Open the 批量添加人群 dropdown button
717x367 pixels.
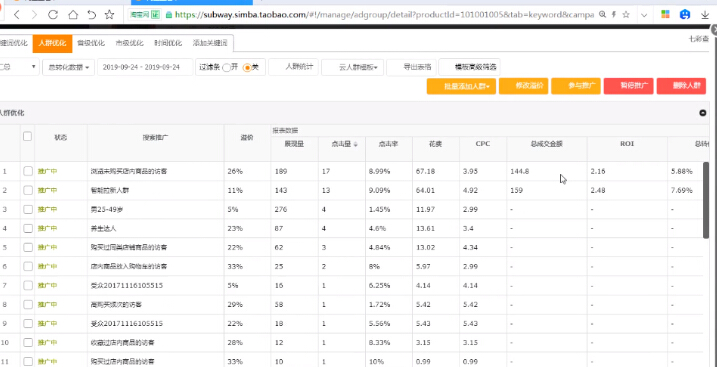[x=461, y=86]
